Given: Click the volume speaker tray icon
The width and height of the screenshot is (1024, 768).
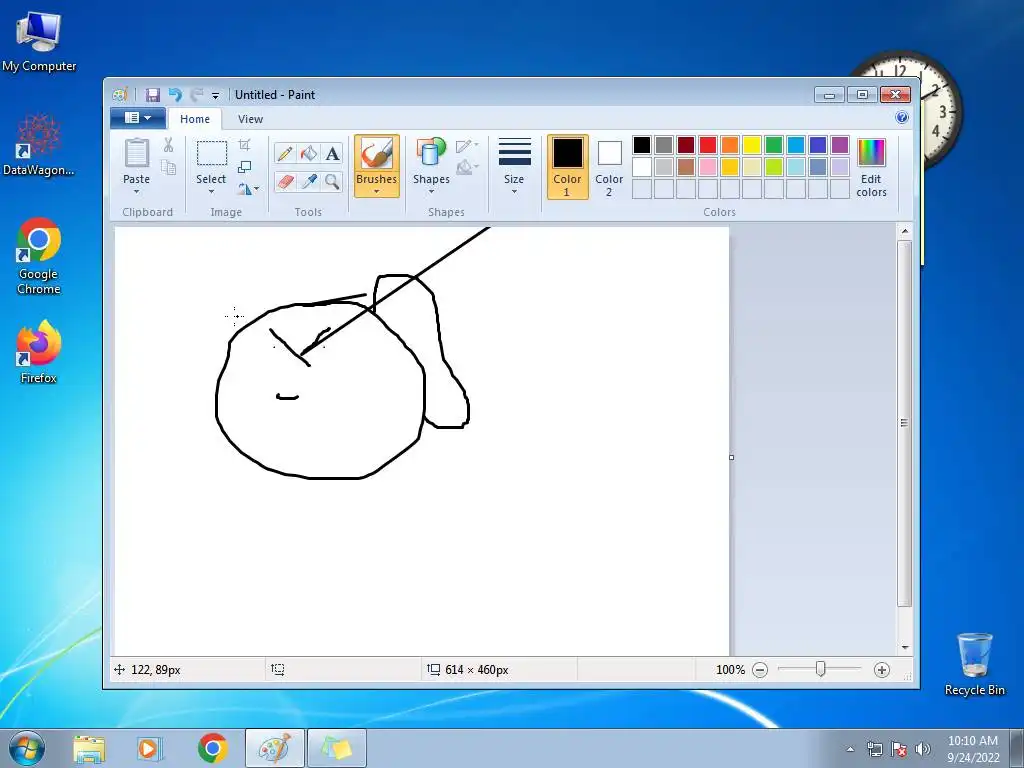Looking at the screenshot, I should (x=923, y=749).
